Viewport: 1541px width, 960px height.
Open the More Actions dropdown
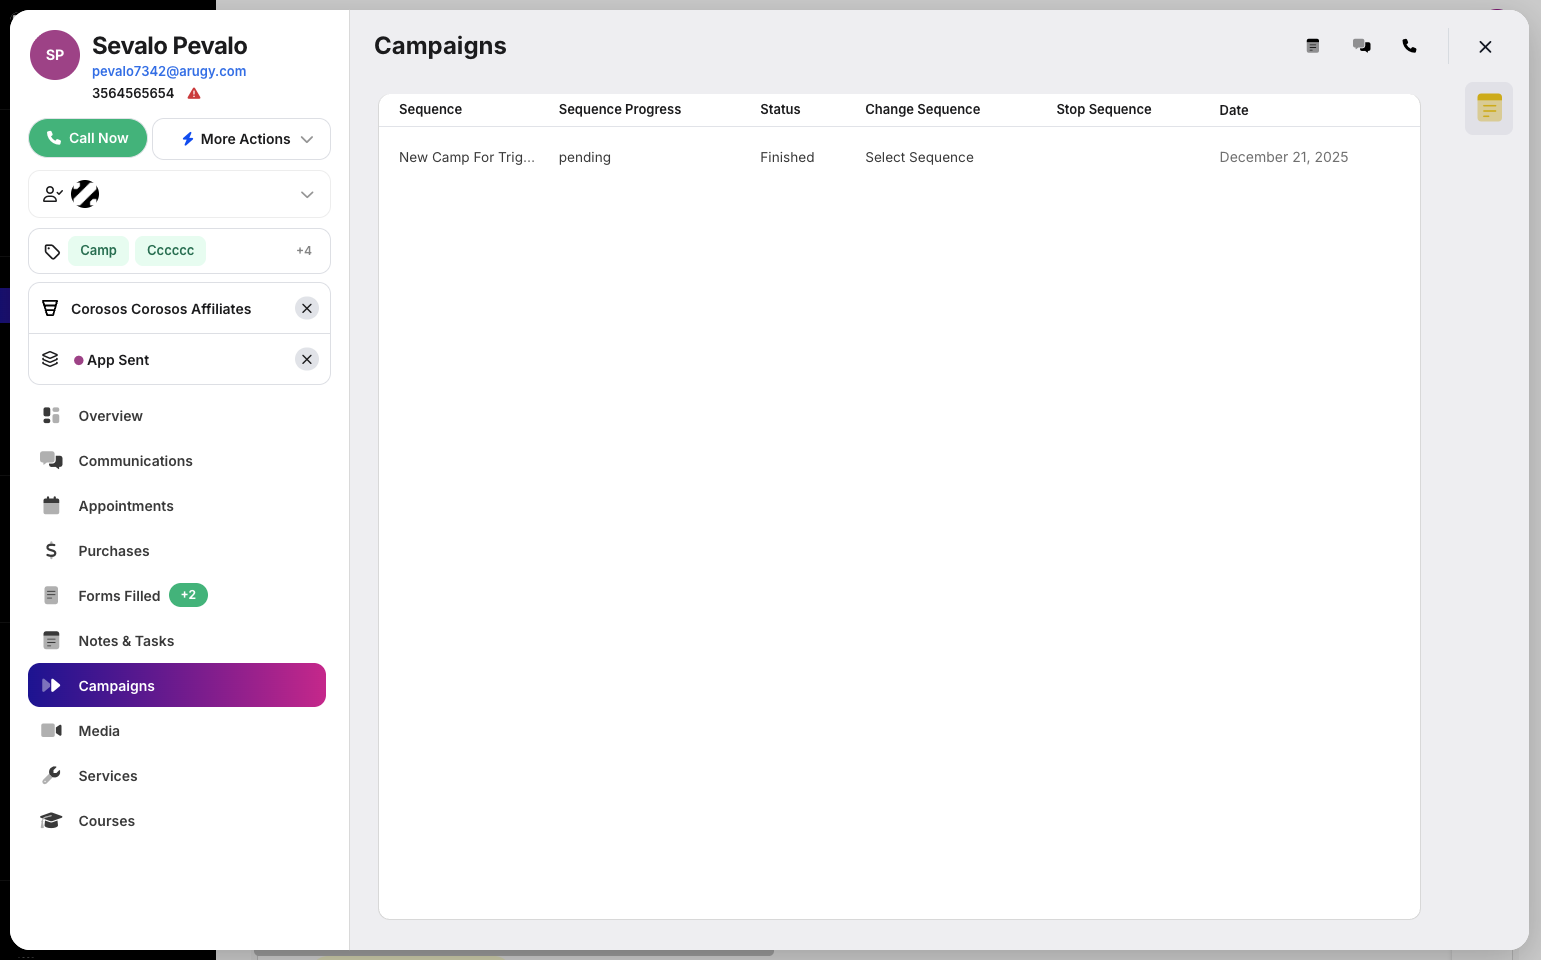241,139
